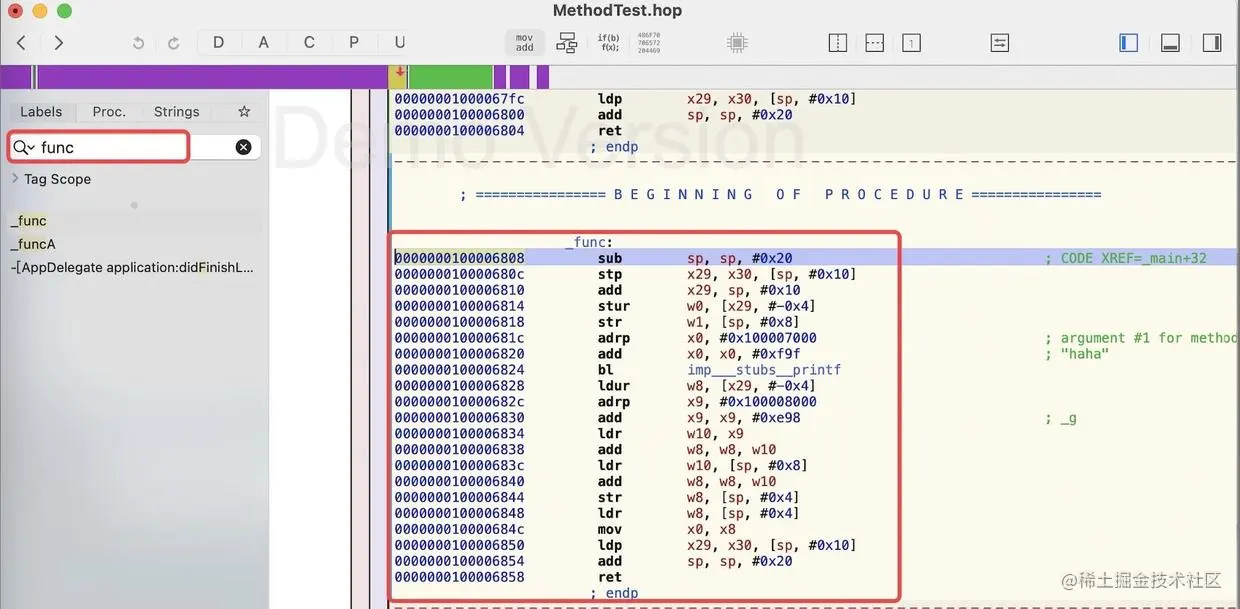Mark selection as Procedure with P button
Image resolution: width=1240 pixels, height=609 pixels.
[354, 42]
